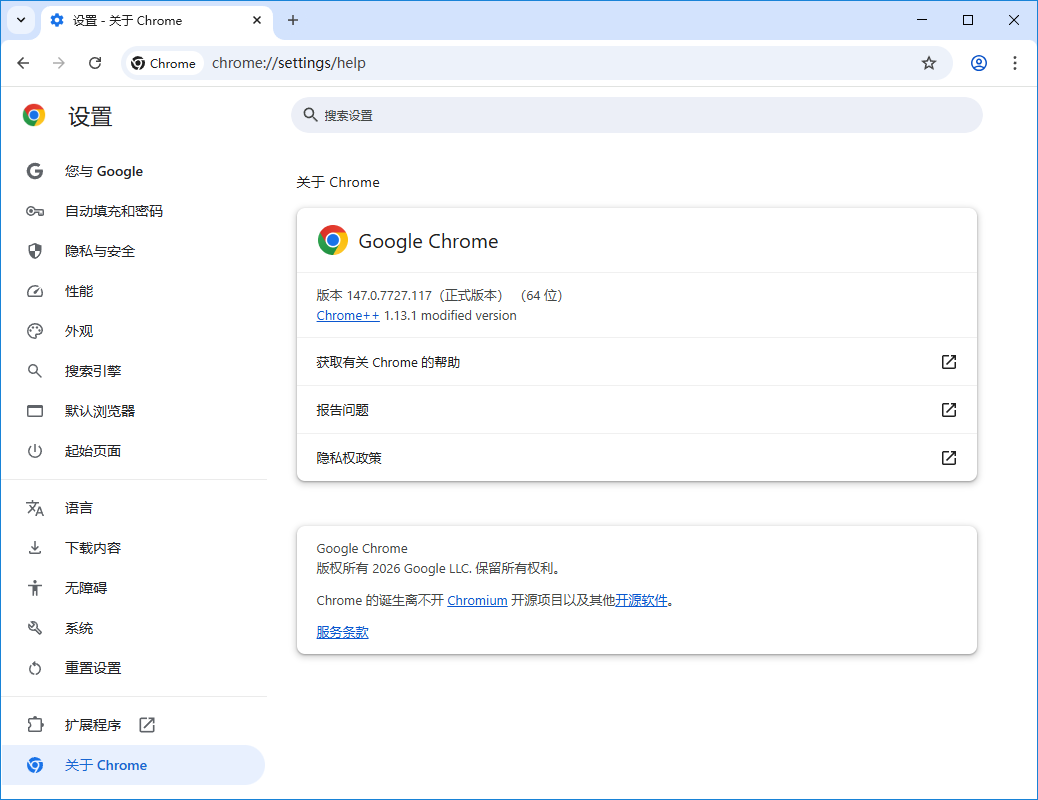
Task: Select 起始页面 in the sidebar
Action: click(132, 451)
